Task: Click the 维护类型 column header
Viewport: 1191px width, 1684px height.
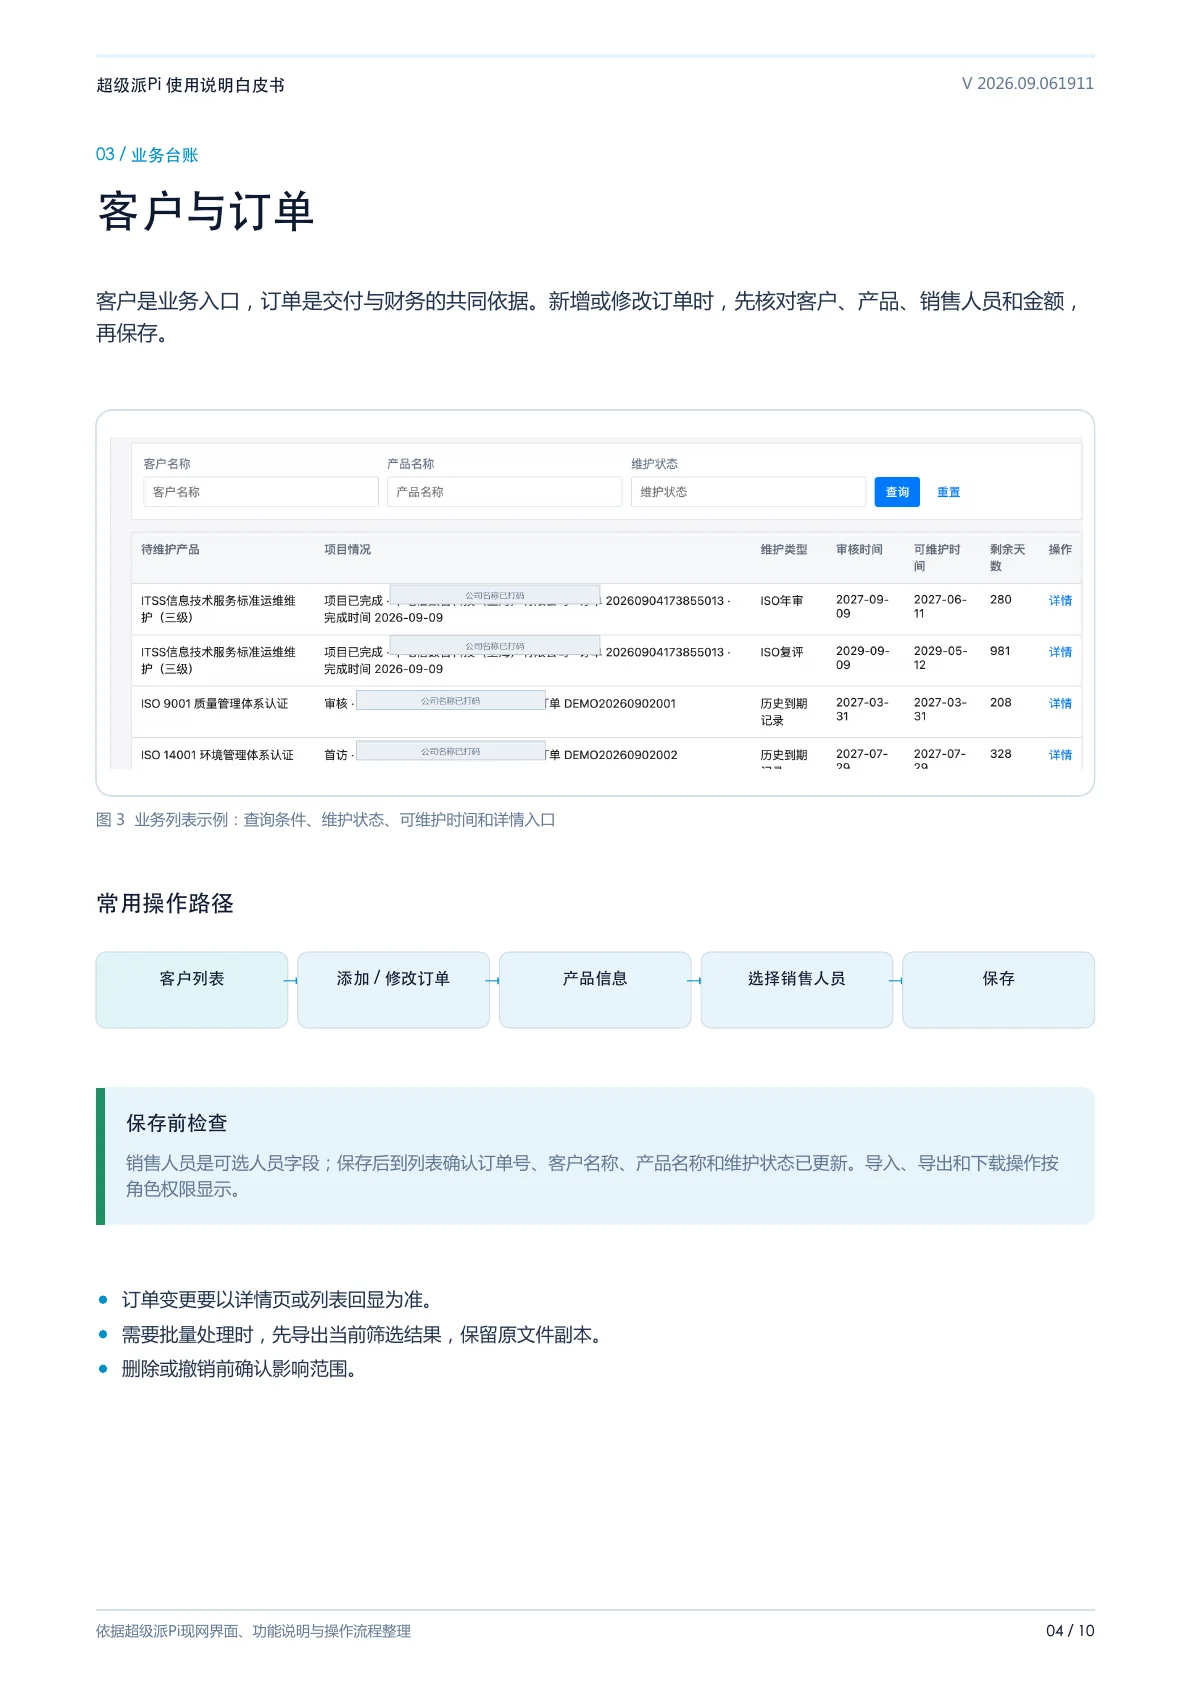Action: point(783,550)
